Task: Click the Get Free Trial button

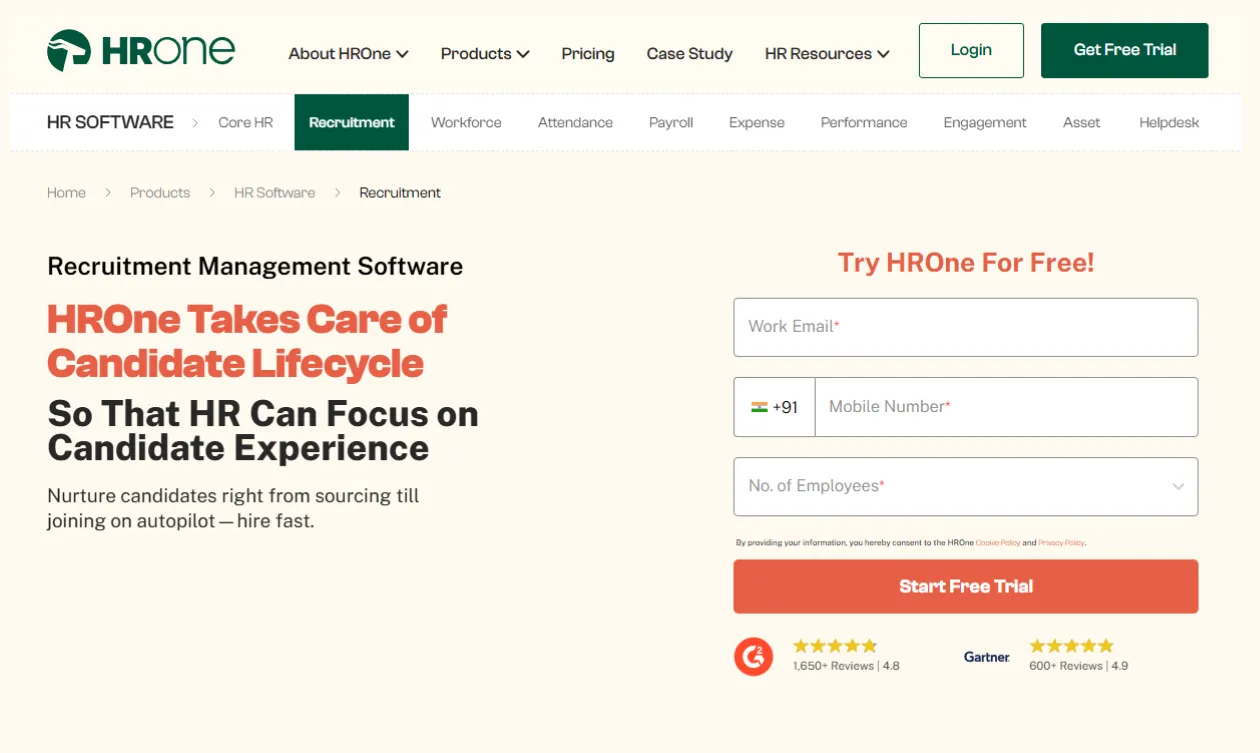Action: (1124, 50)
